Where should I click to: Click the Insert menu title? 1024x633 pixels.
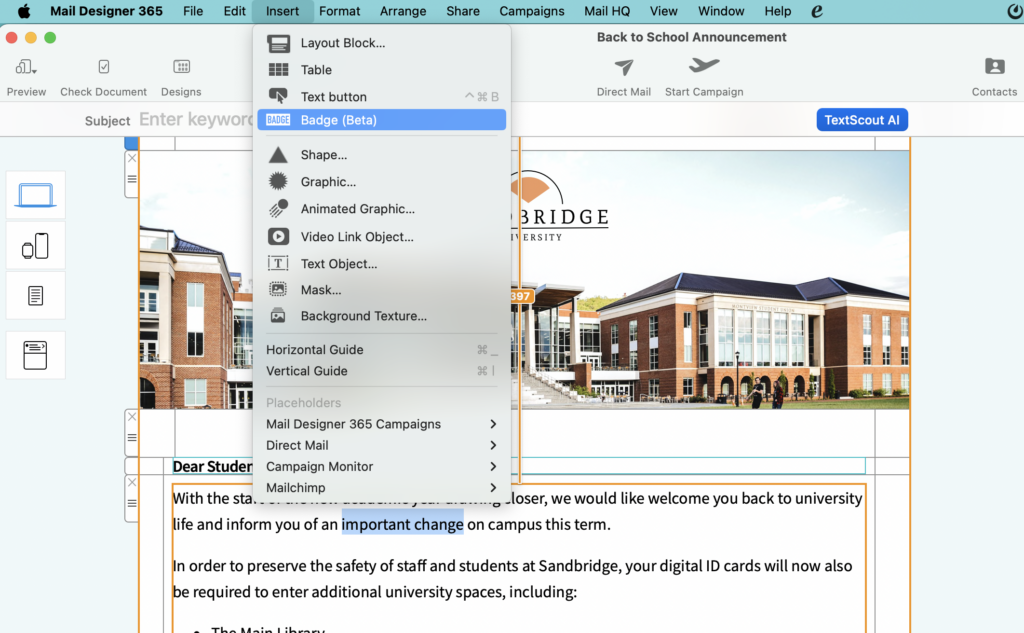(x=282, y=11)
